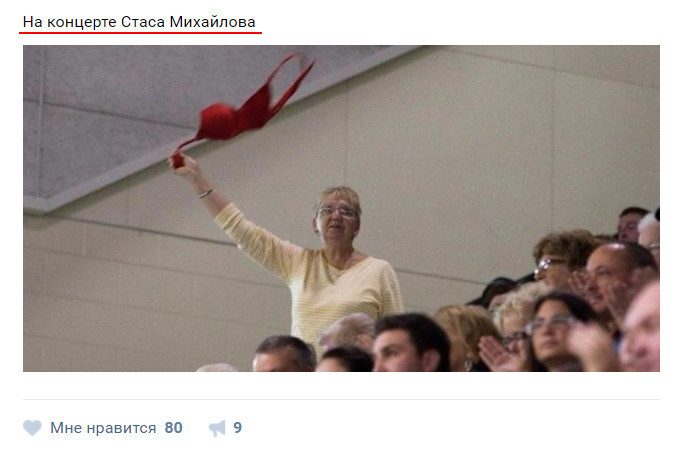Click the curly-haired spectator with glasses
The image size is (682, 457).
pos(561,259)
